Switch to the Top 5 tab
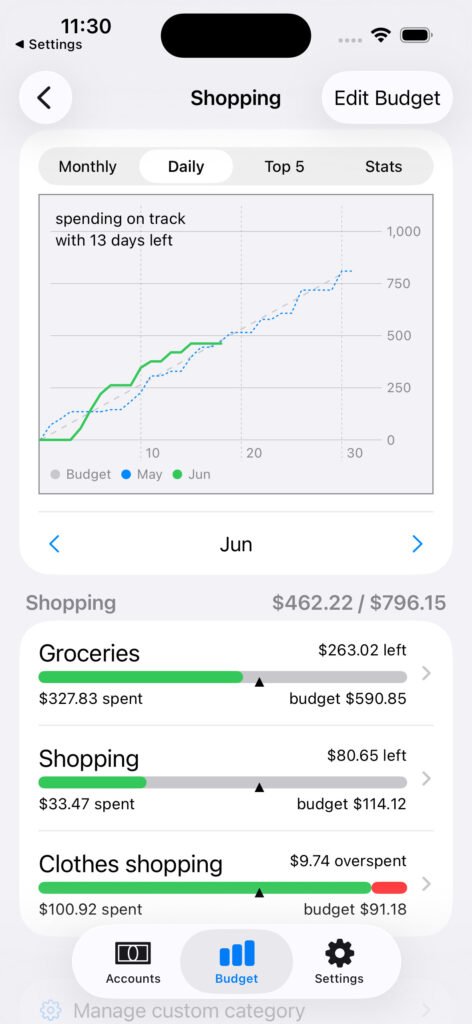The width and height of the screenshot is (472, 1024). click(284, 167)
